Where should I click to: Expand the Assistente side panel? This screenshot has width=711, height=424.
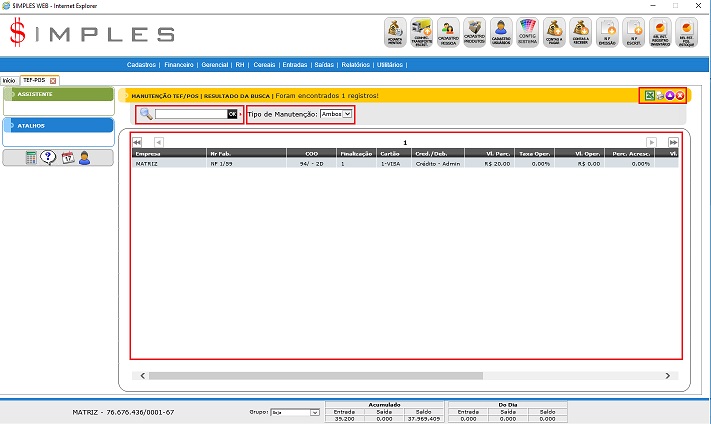pos(58,94)
